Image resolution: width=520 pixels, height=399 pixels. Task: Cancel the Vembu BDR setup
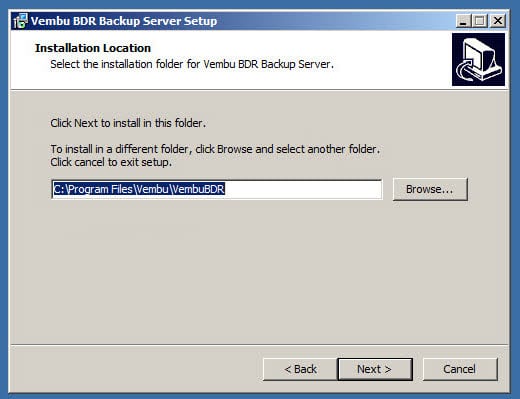tap(460, 369)
